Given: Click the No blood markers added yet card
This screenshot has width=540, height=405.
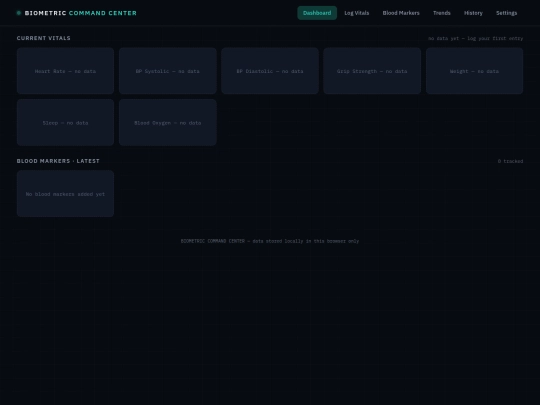Looking at the screenshot, I should click(x=65, y=194).
